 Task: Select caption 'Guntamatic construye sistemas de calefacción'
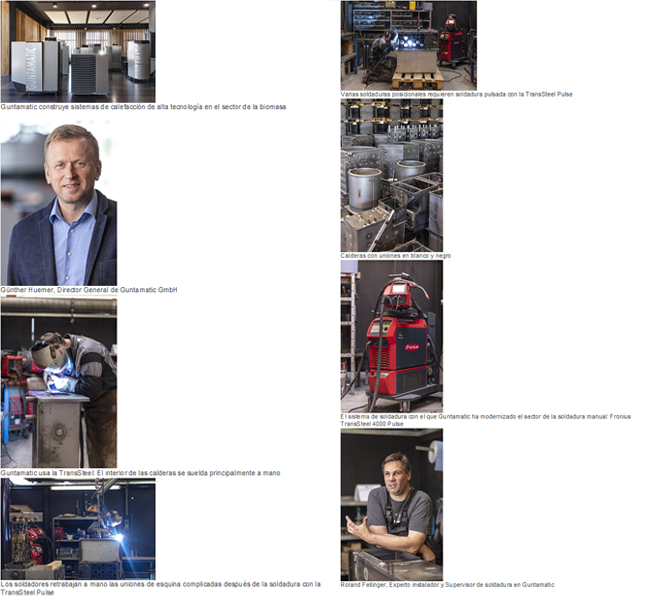pyautogui.click(x=143, y=107)
